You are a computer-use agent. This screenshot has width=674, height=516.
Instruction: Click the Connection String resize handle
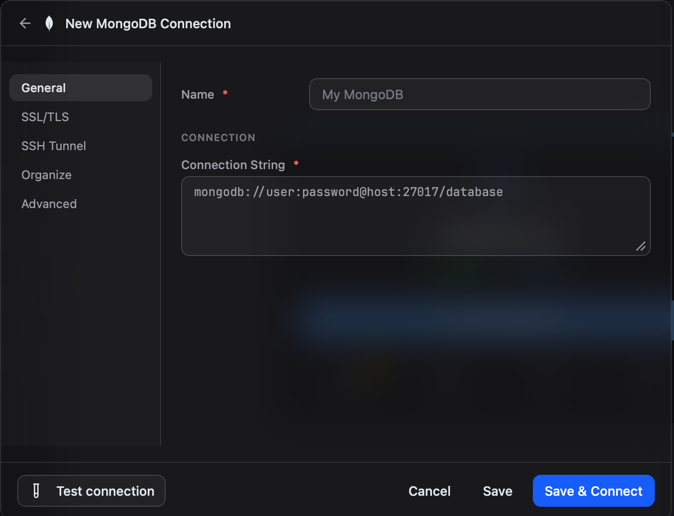(640, 246)
